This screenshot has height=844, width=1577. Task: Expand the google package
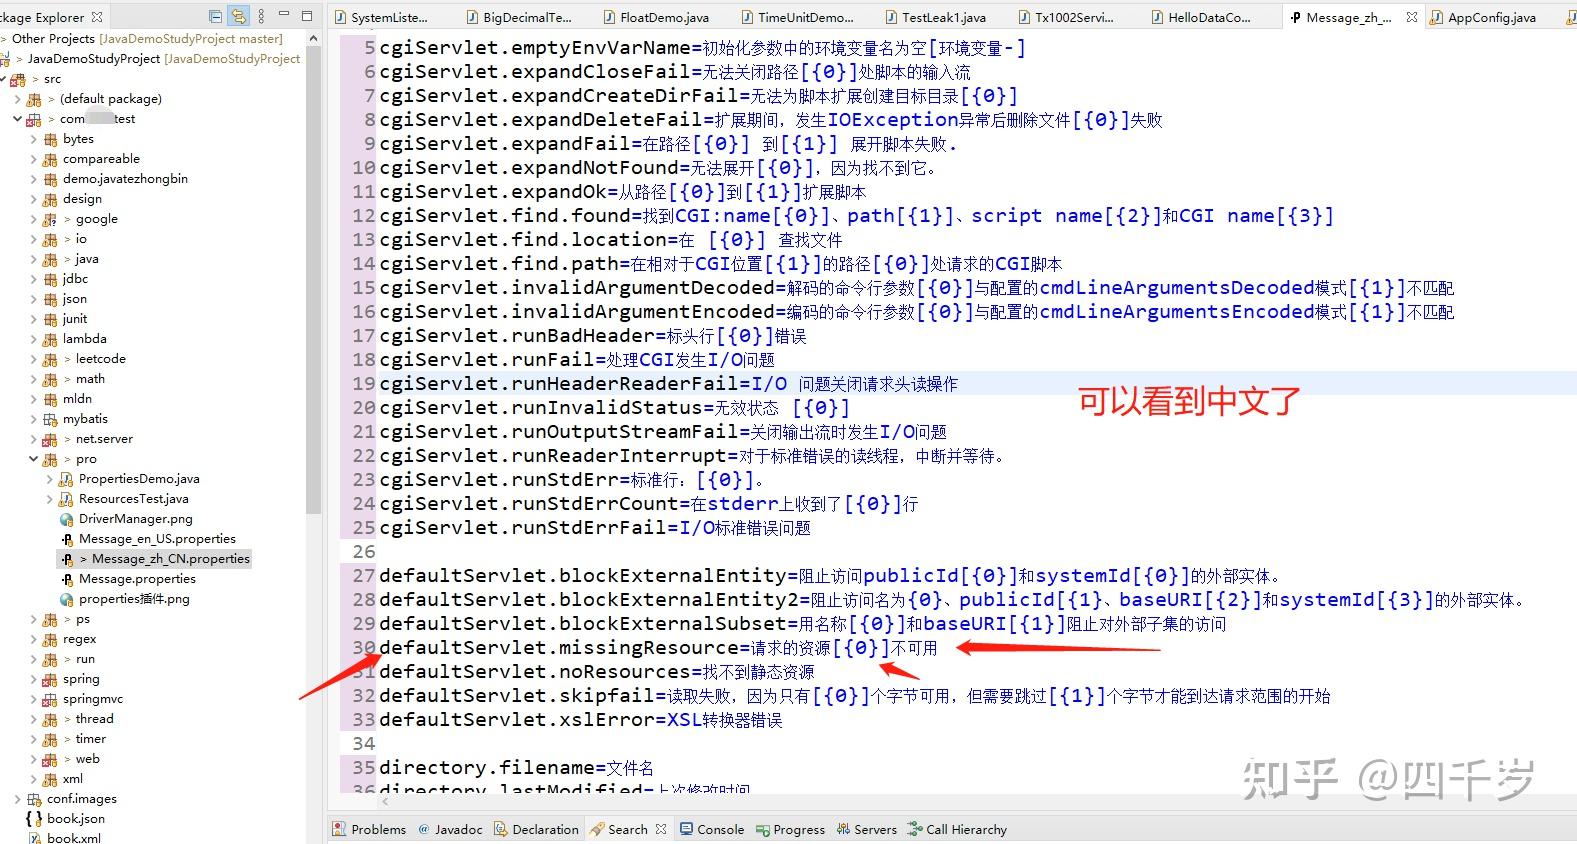coord(34,219)
